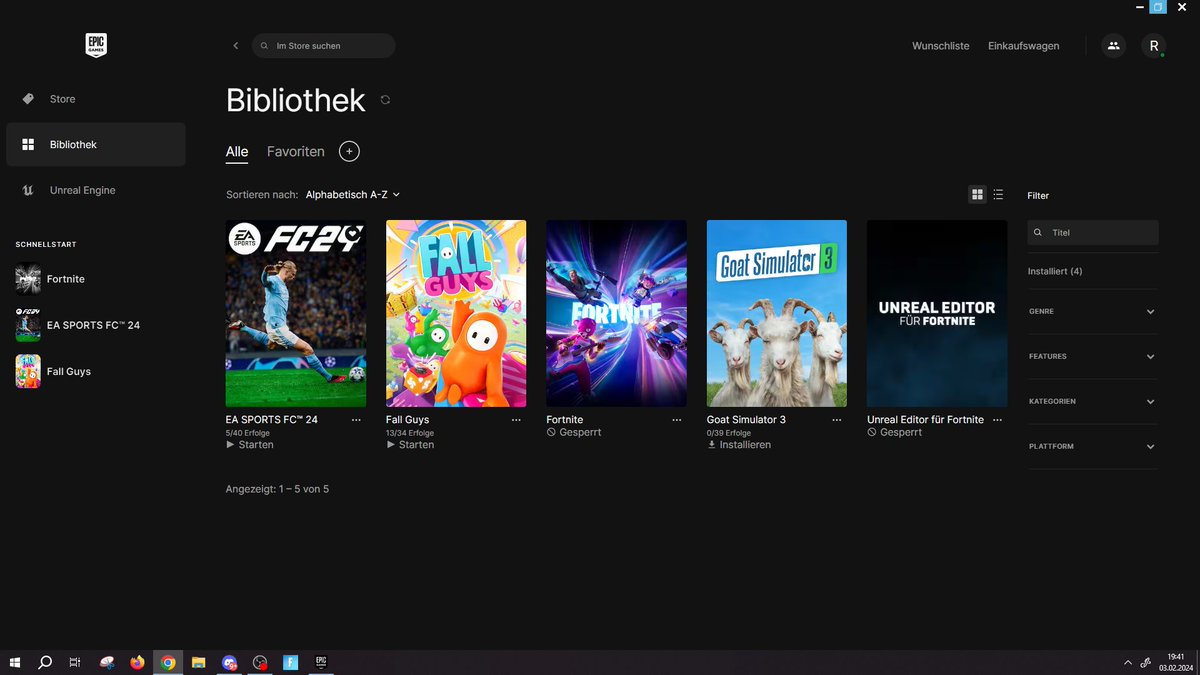The image size is (1200, 675).
Task: Click Epic Games Launcher taskbar icon
Action: [x=321, y=662]
